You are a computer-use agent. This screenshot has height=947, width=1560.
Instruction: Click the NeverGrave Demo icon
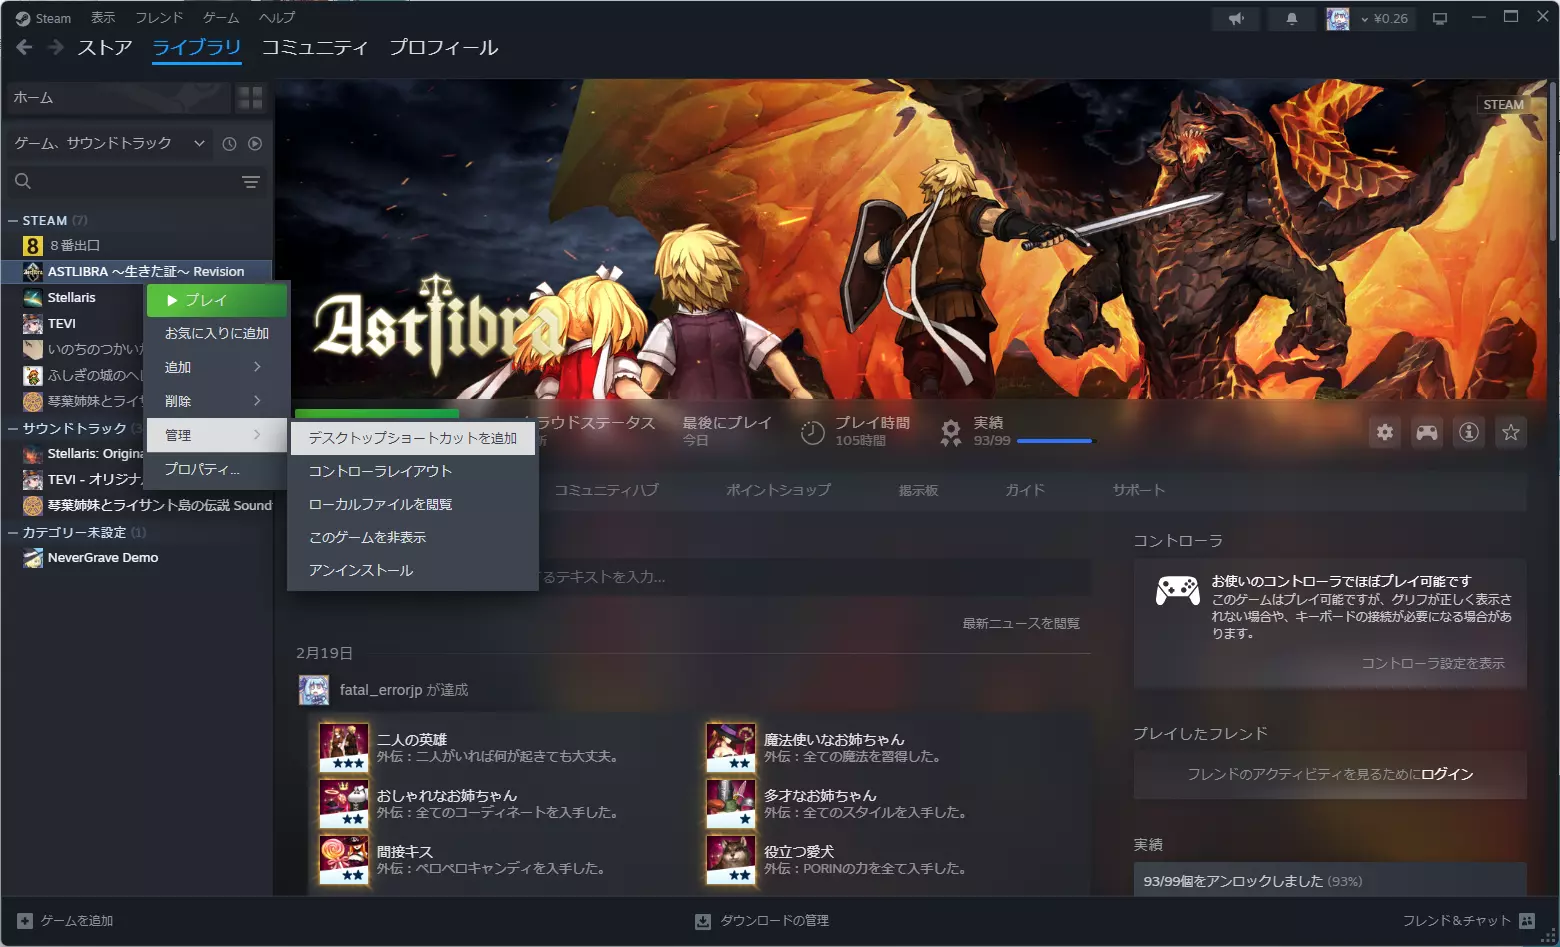[x=33, y=558]
